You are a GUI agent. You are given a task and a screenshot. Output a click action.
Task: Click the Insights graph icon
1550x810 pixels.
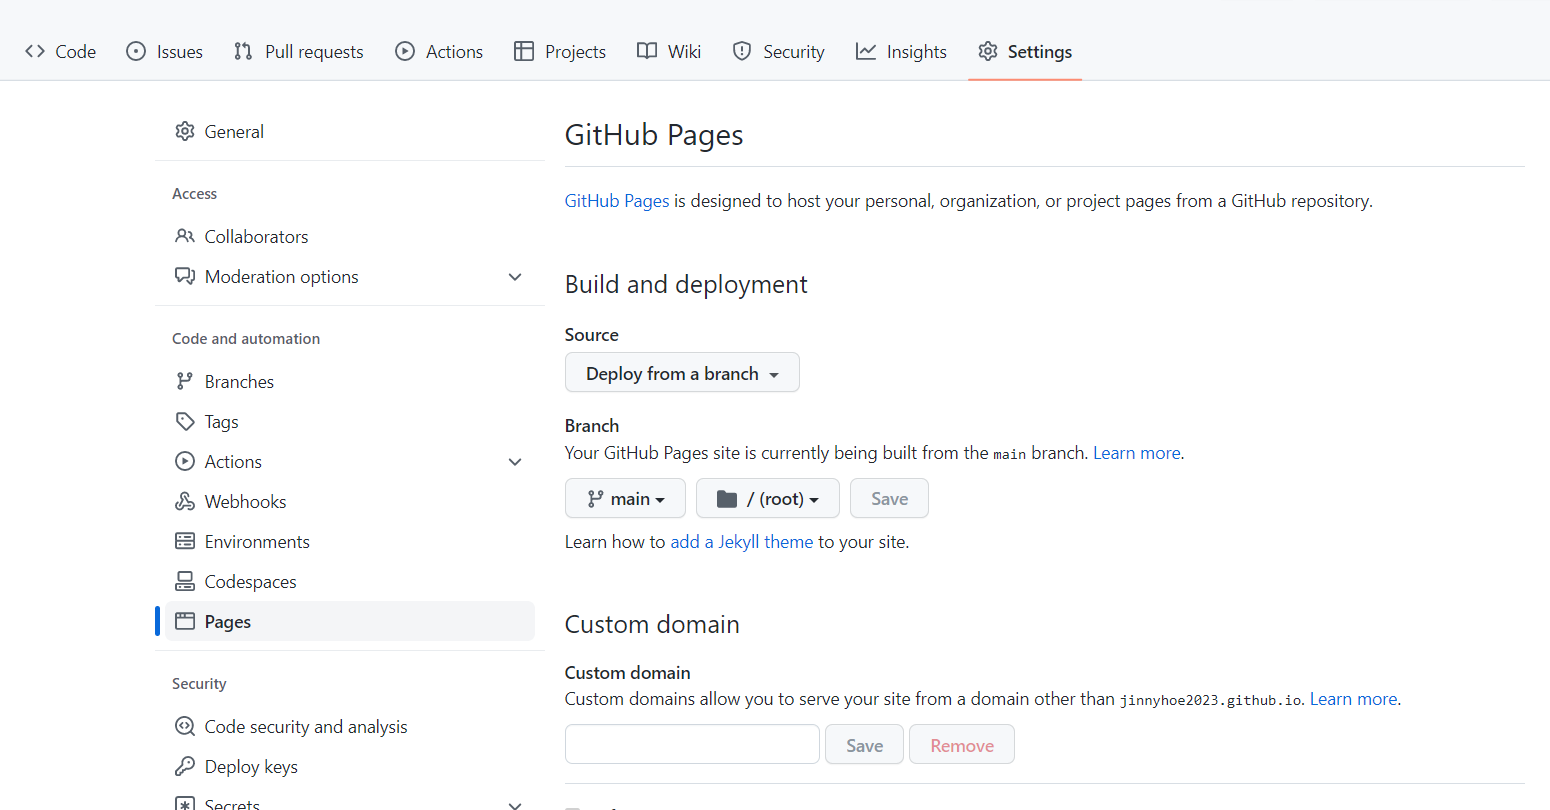(x=866, y=51)
